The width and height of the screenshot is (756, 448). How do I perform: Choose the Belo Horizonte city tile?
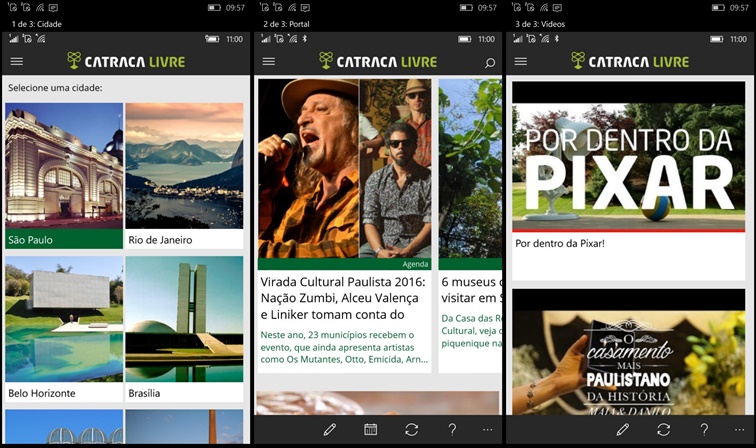(64, 329)
